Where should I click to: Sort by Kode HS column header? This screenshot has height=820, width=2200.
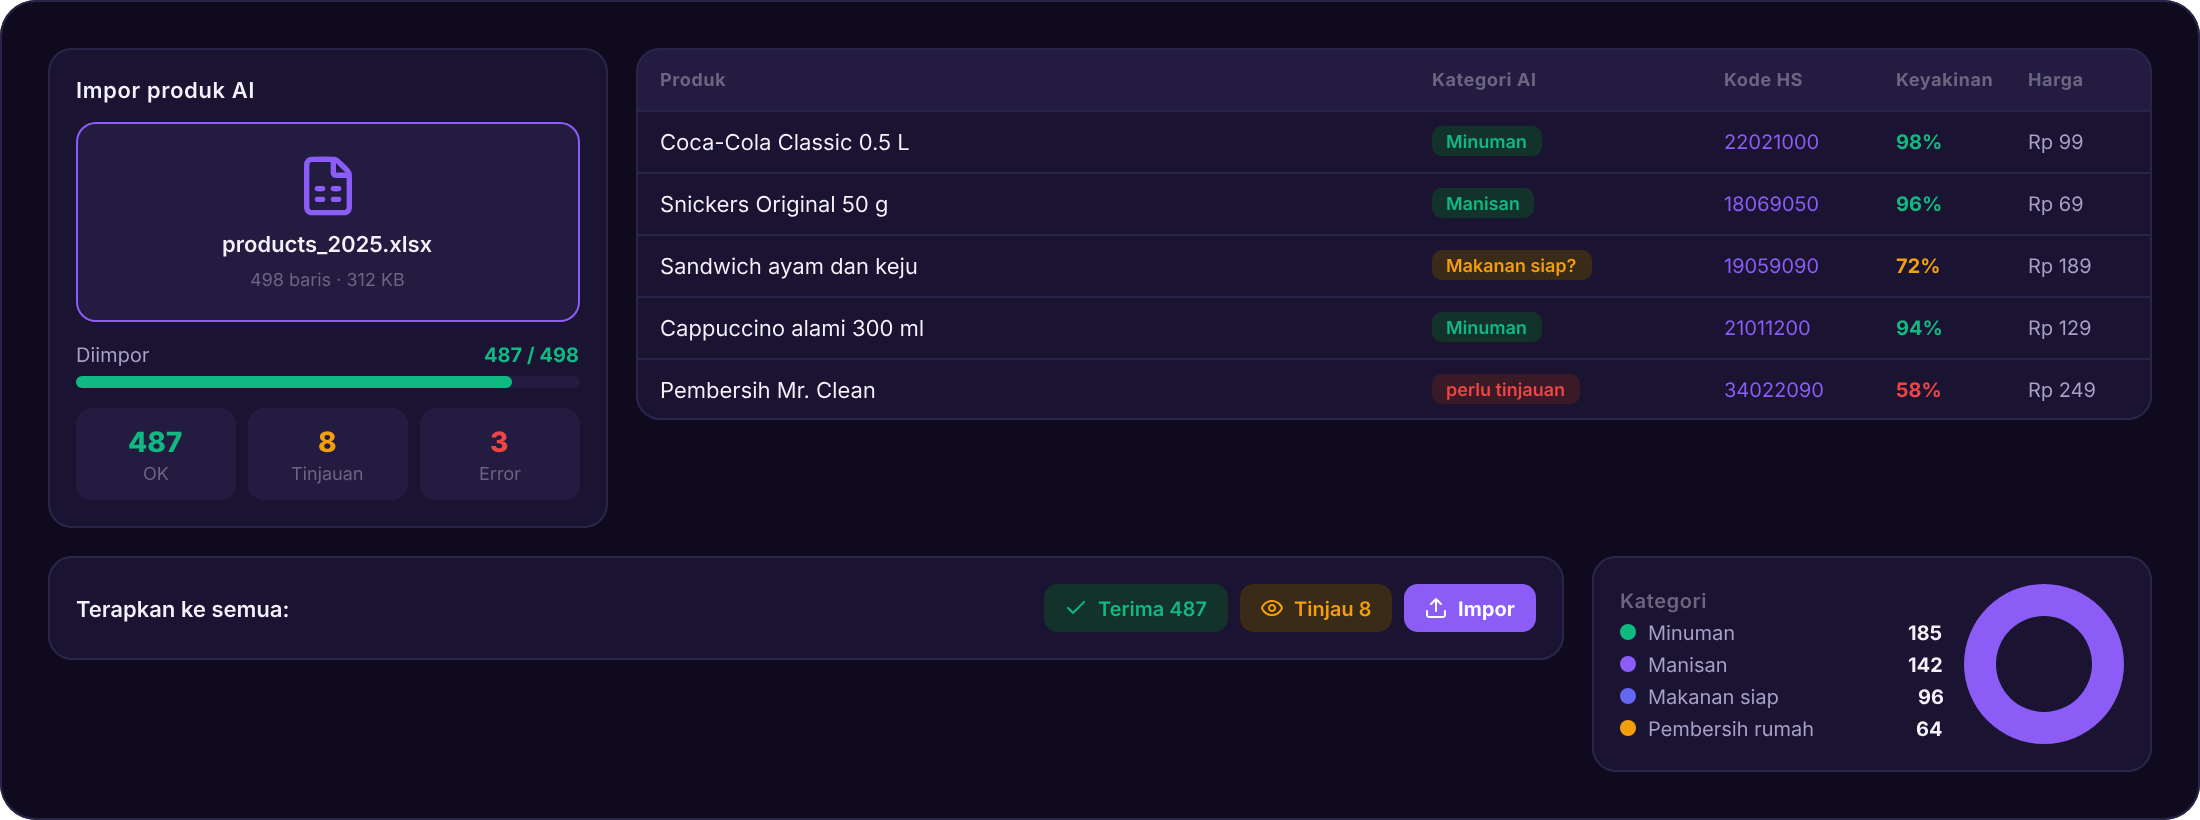1763,80
